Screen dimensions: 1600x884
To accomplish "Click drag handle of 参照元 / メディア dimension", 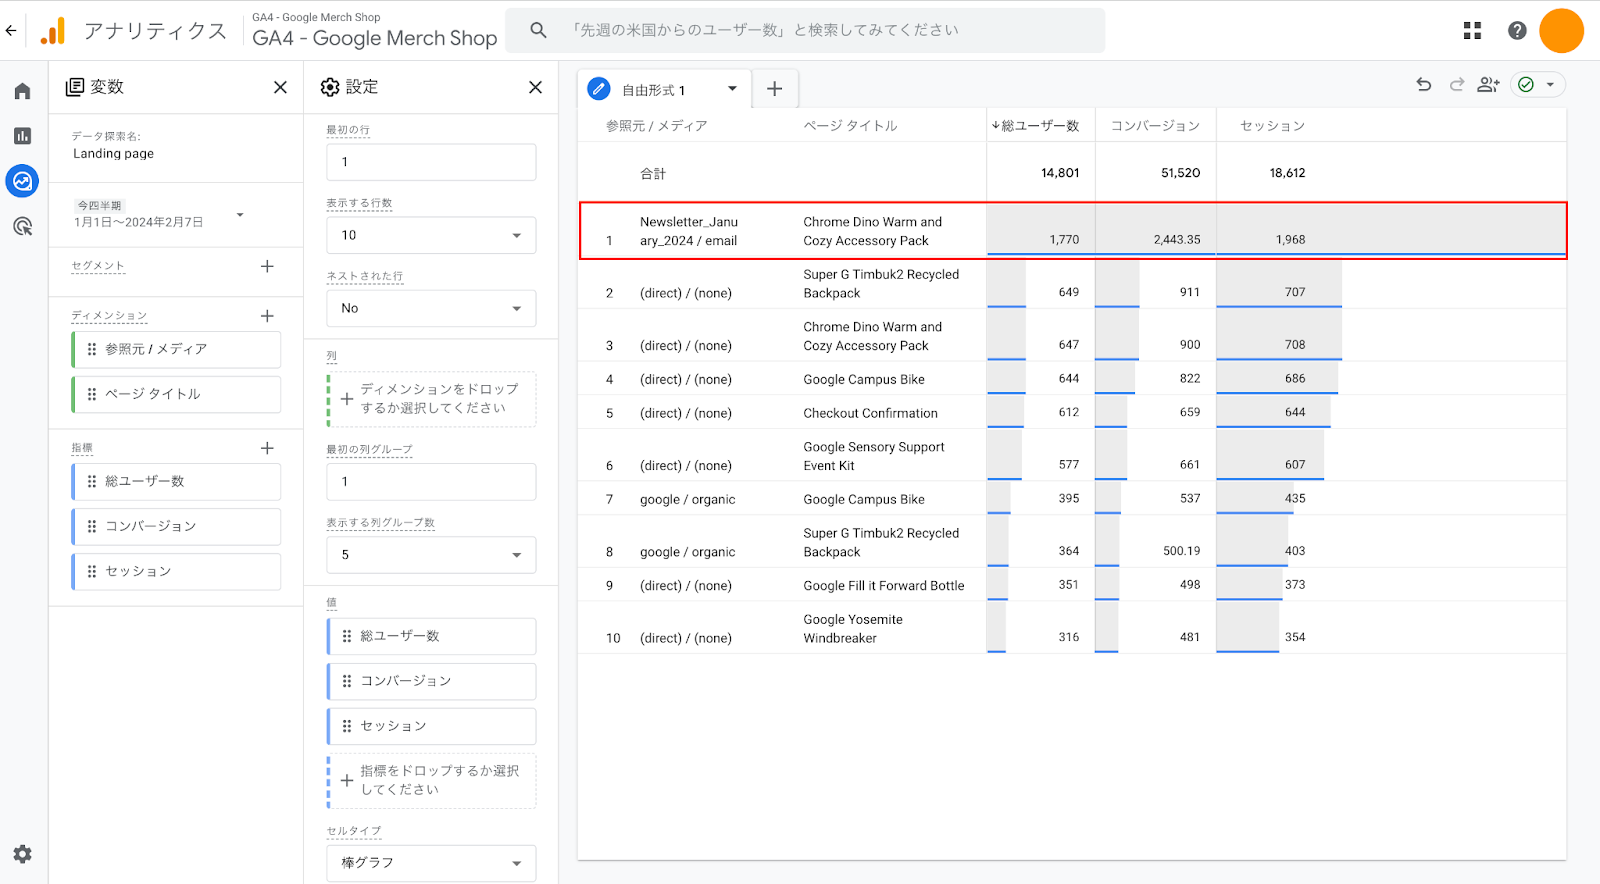I will [92, 349].
